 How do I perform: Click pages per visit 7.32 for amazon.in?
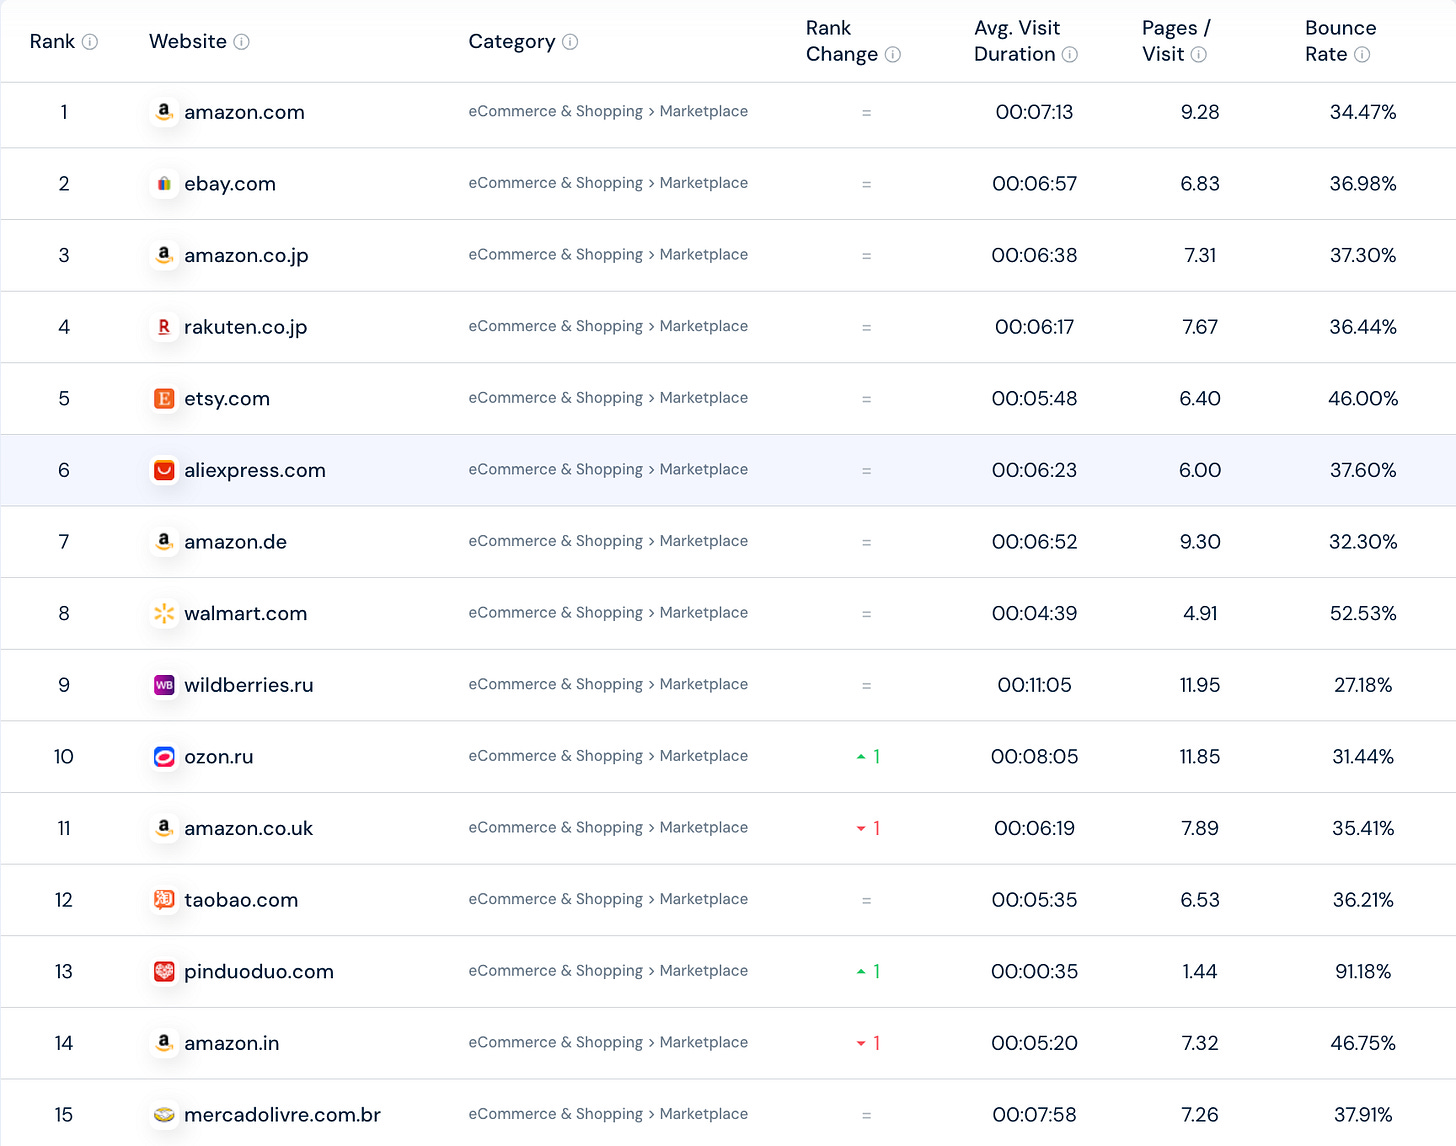[1200, 1043]
